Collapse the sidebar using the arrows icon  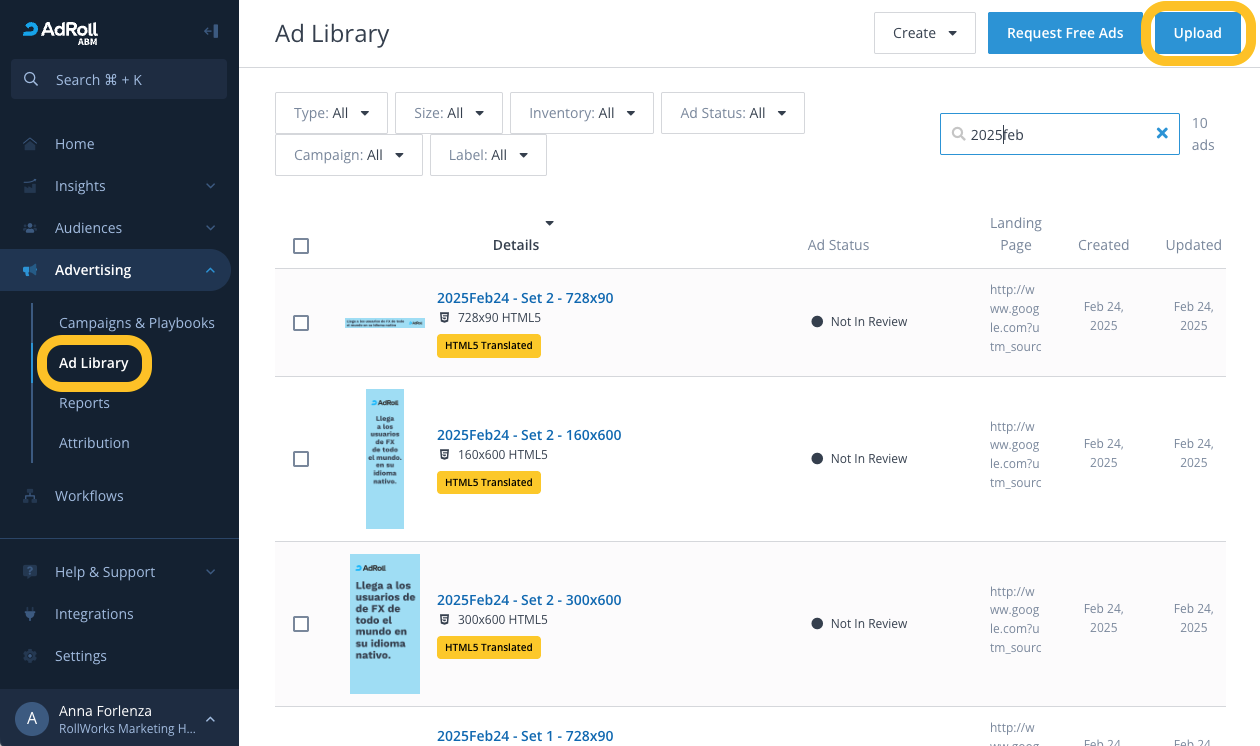tap(212, 31)
